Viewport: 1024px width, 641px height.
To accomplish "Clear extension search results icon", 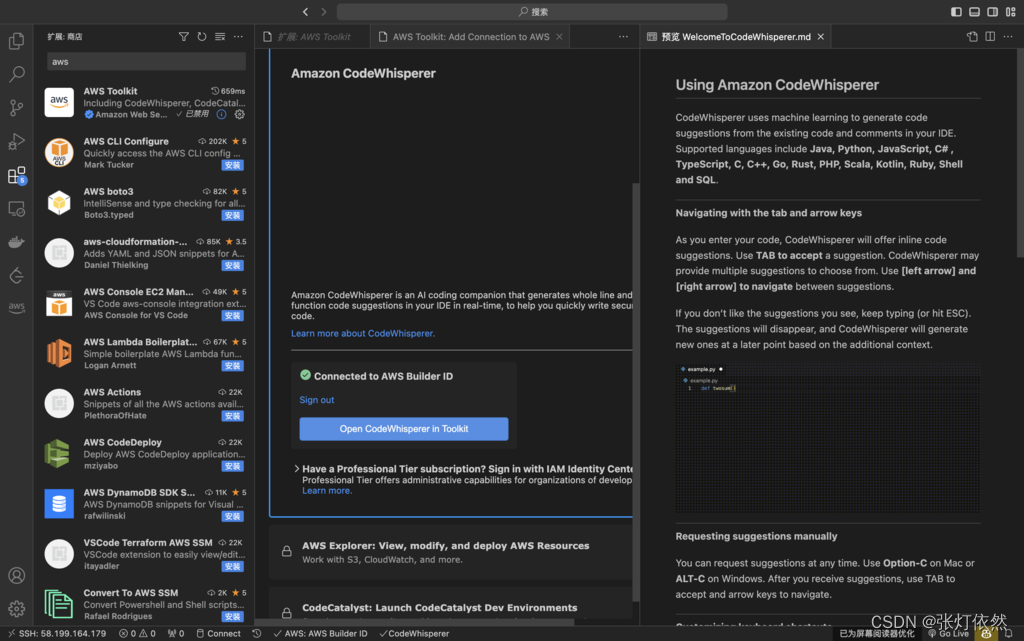I will [x=220, y=37].
